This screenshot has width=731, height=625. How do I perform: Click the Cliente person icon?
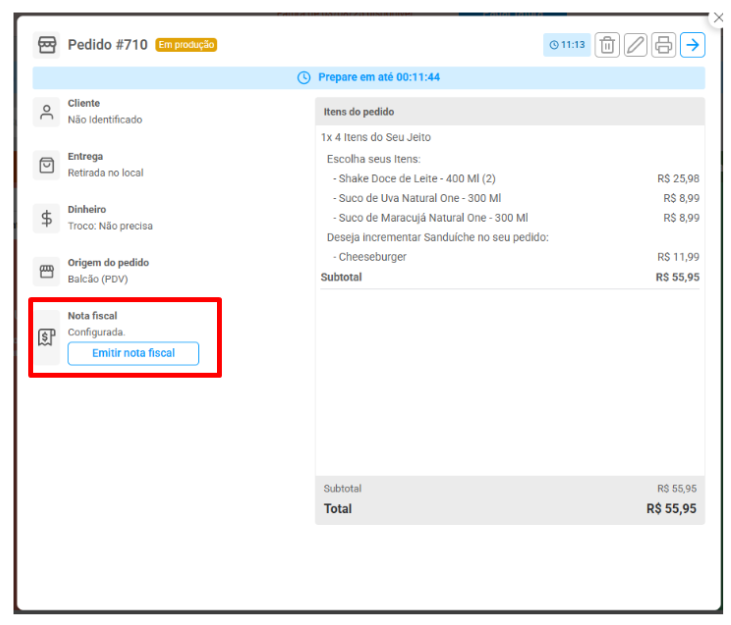coord(47,112)
